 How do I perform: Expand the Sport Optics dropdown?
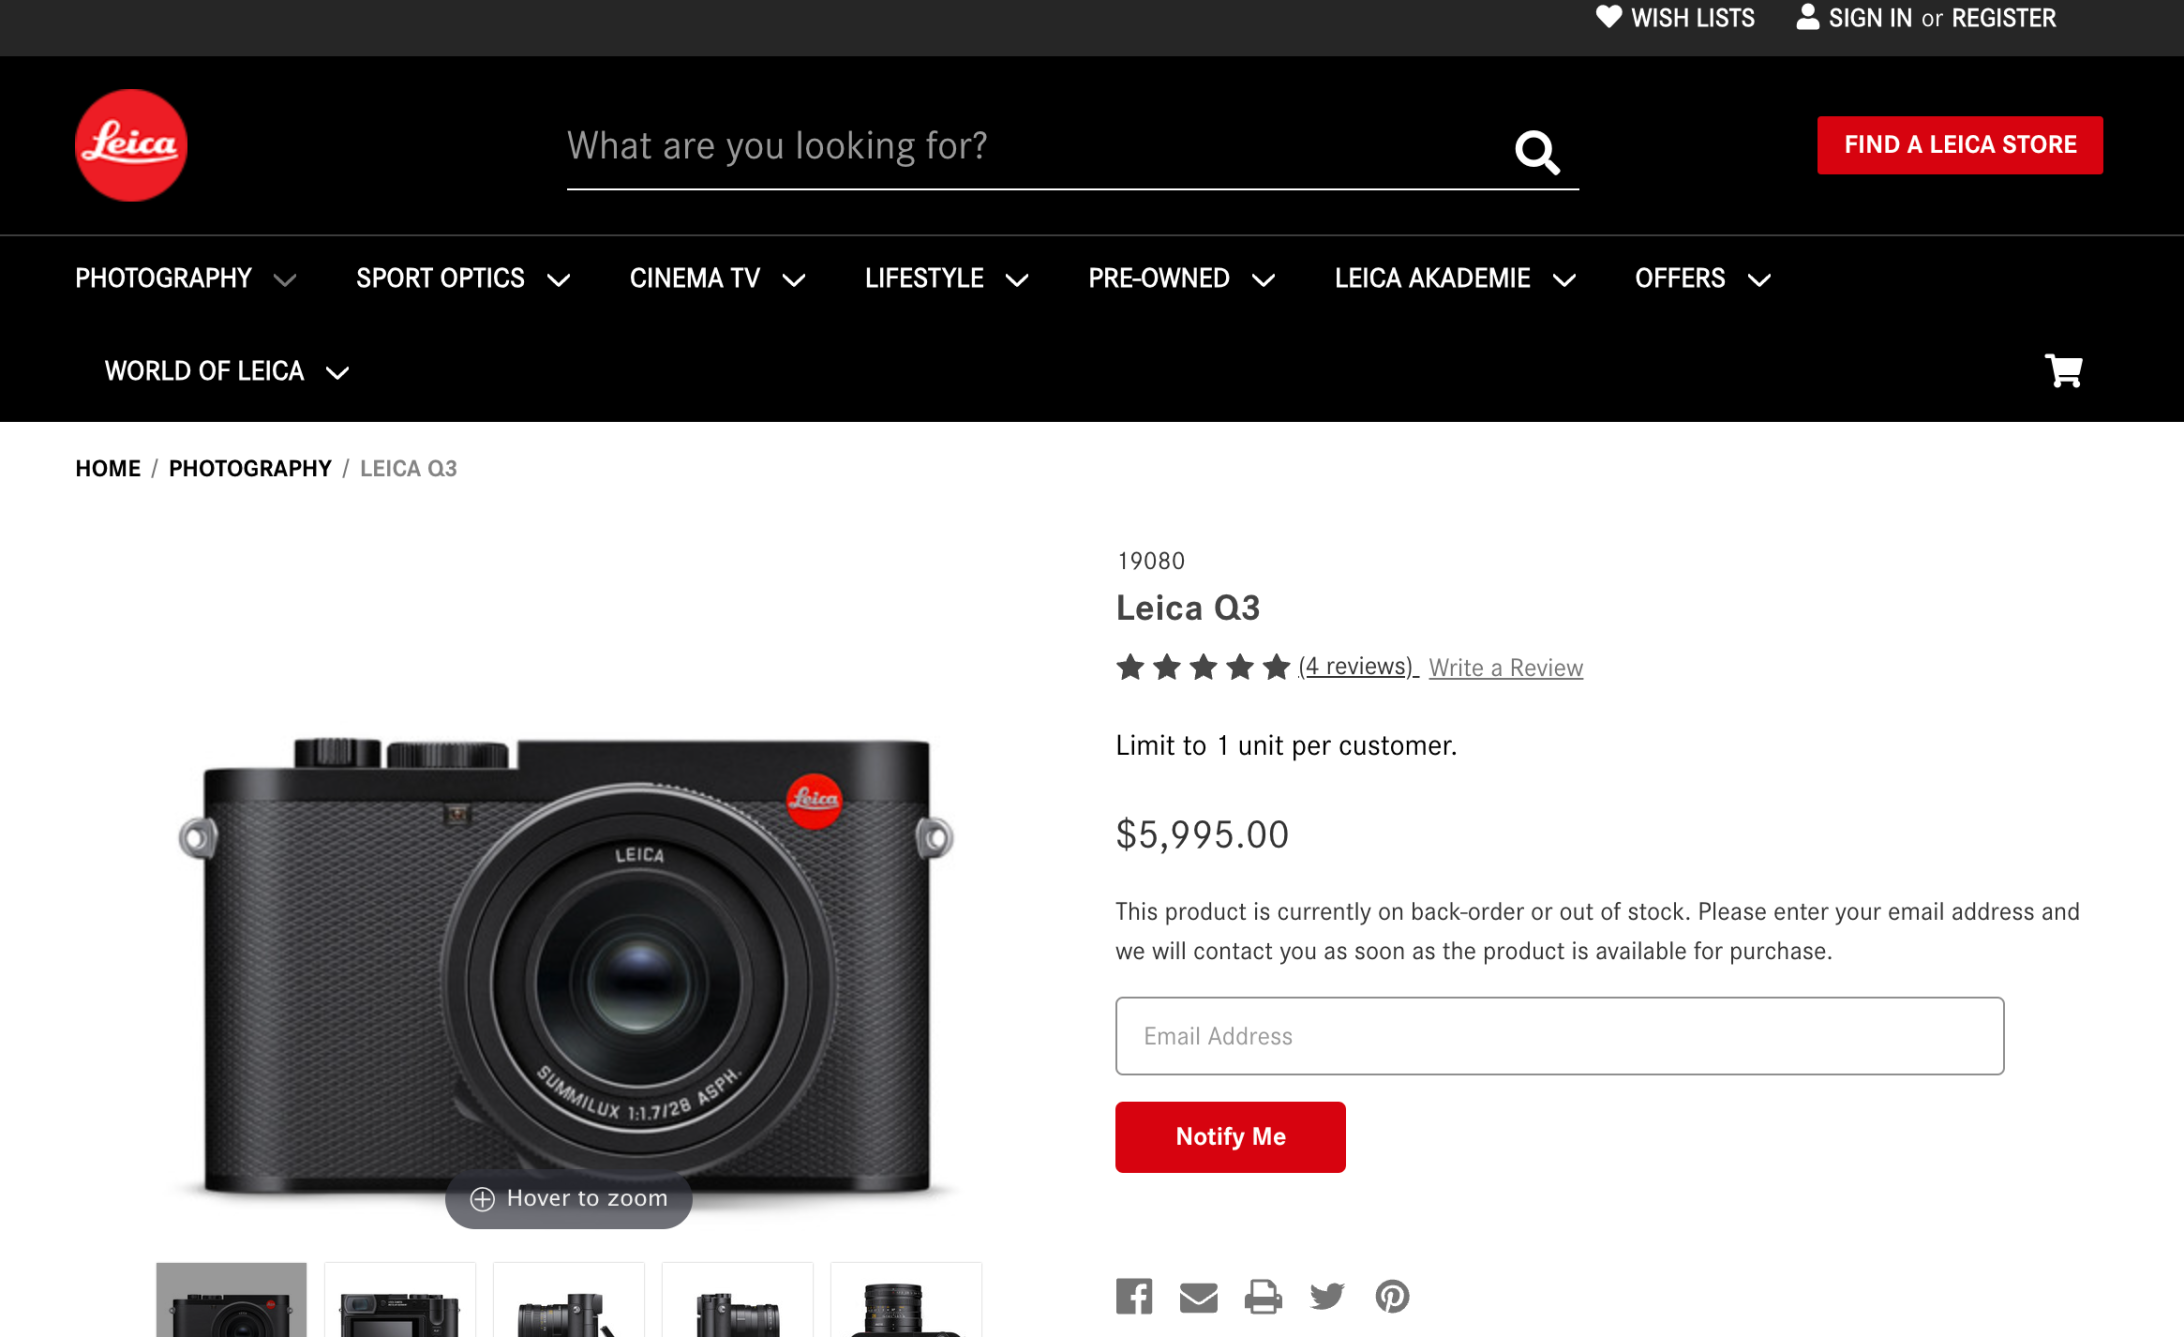point(462,279)
